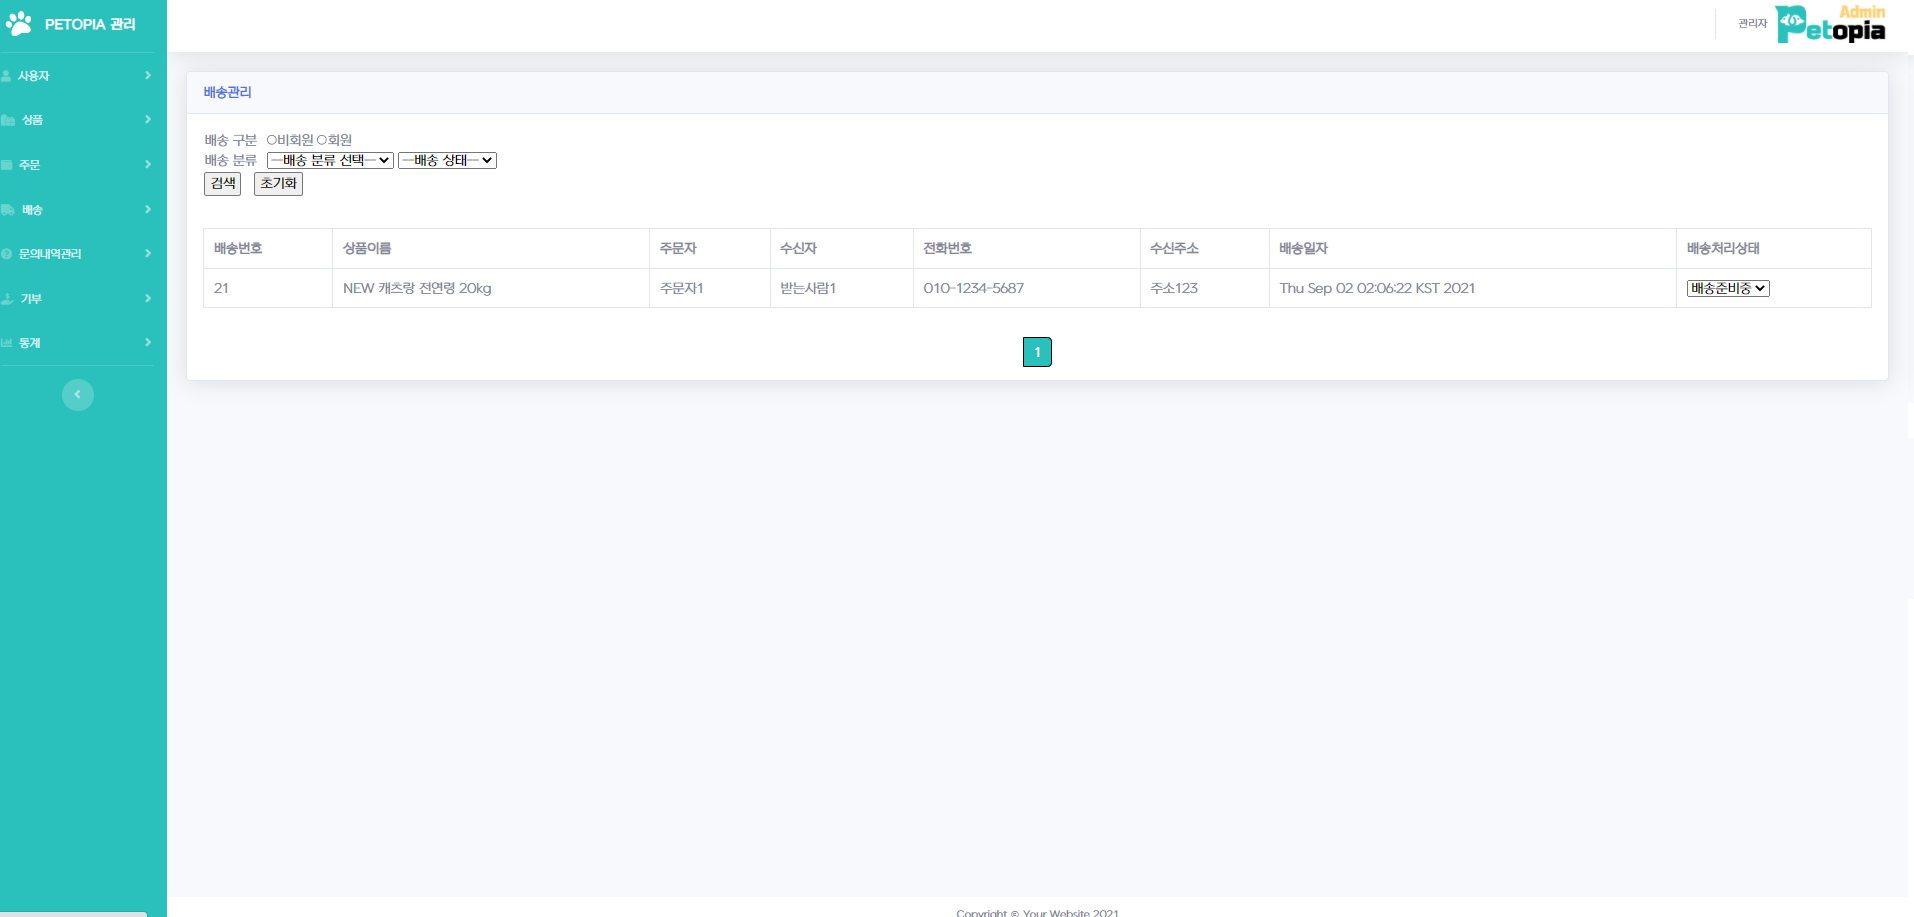1914x917 pixels.
Task: Open the 배송 상태 dropdown
Action: click(x=447, y=160)
